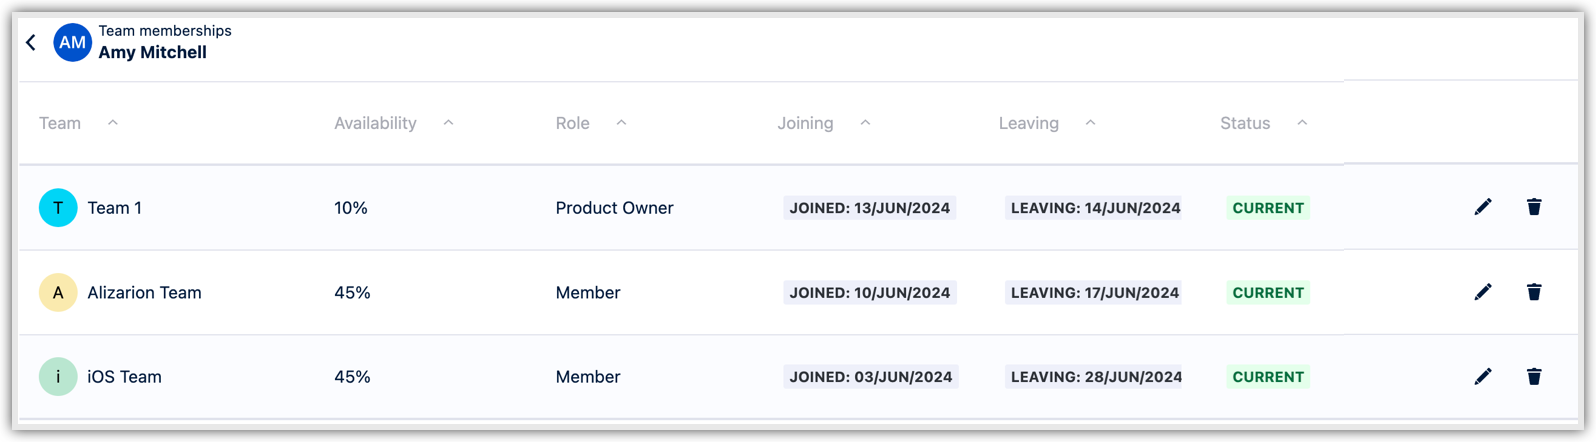Screen dimensions: 1596x442
Task: Sort by Availability column arrow
Action: click(x=448, y=123)
